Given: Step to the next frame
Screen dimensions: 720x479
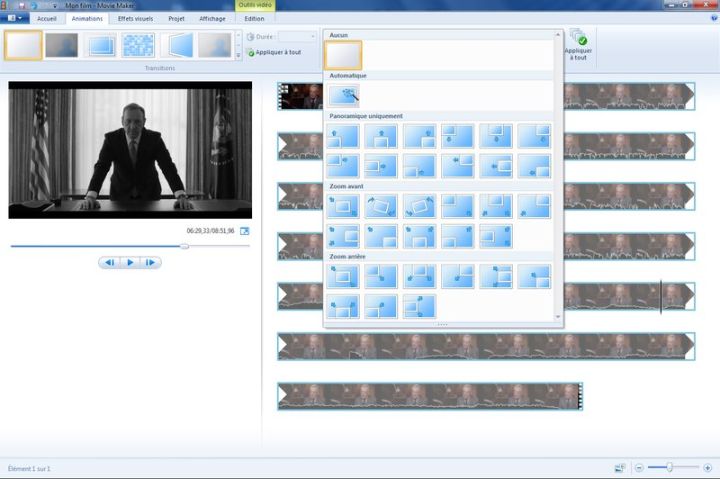Looking at the screenshot, I should click(150, 262).
